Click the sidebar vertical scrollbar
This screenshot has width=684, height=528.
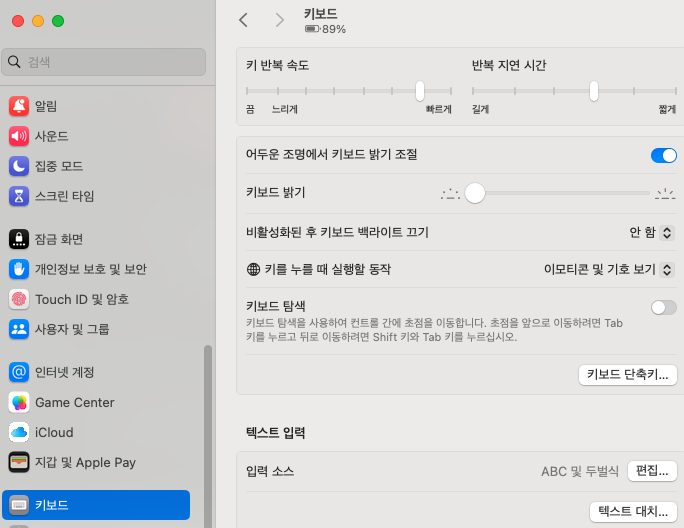[x=208, y=436]
